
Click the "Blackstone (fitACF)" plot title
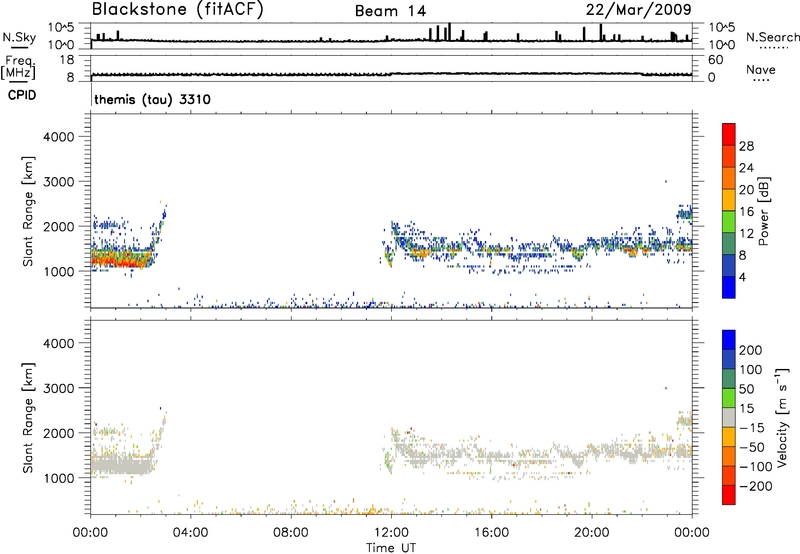pyautogui.click(x=178, y=9)
